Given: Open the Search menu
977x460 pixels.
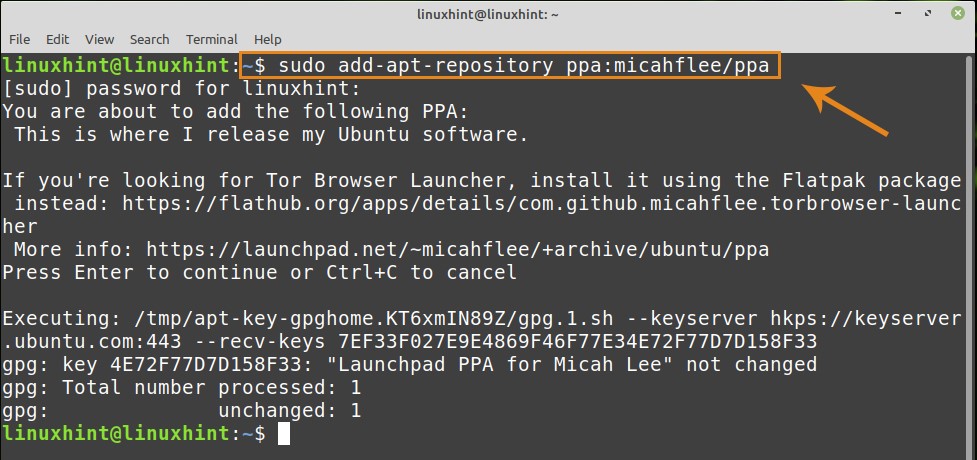Looking at the screenshot, I should (149, 39).
